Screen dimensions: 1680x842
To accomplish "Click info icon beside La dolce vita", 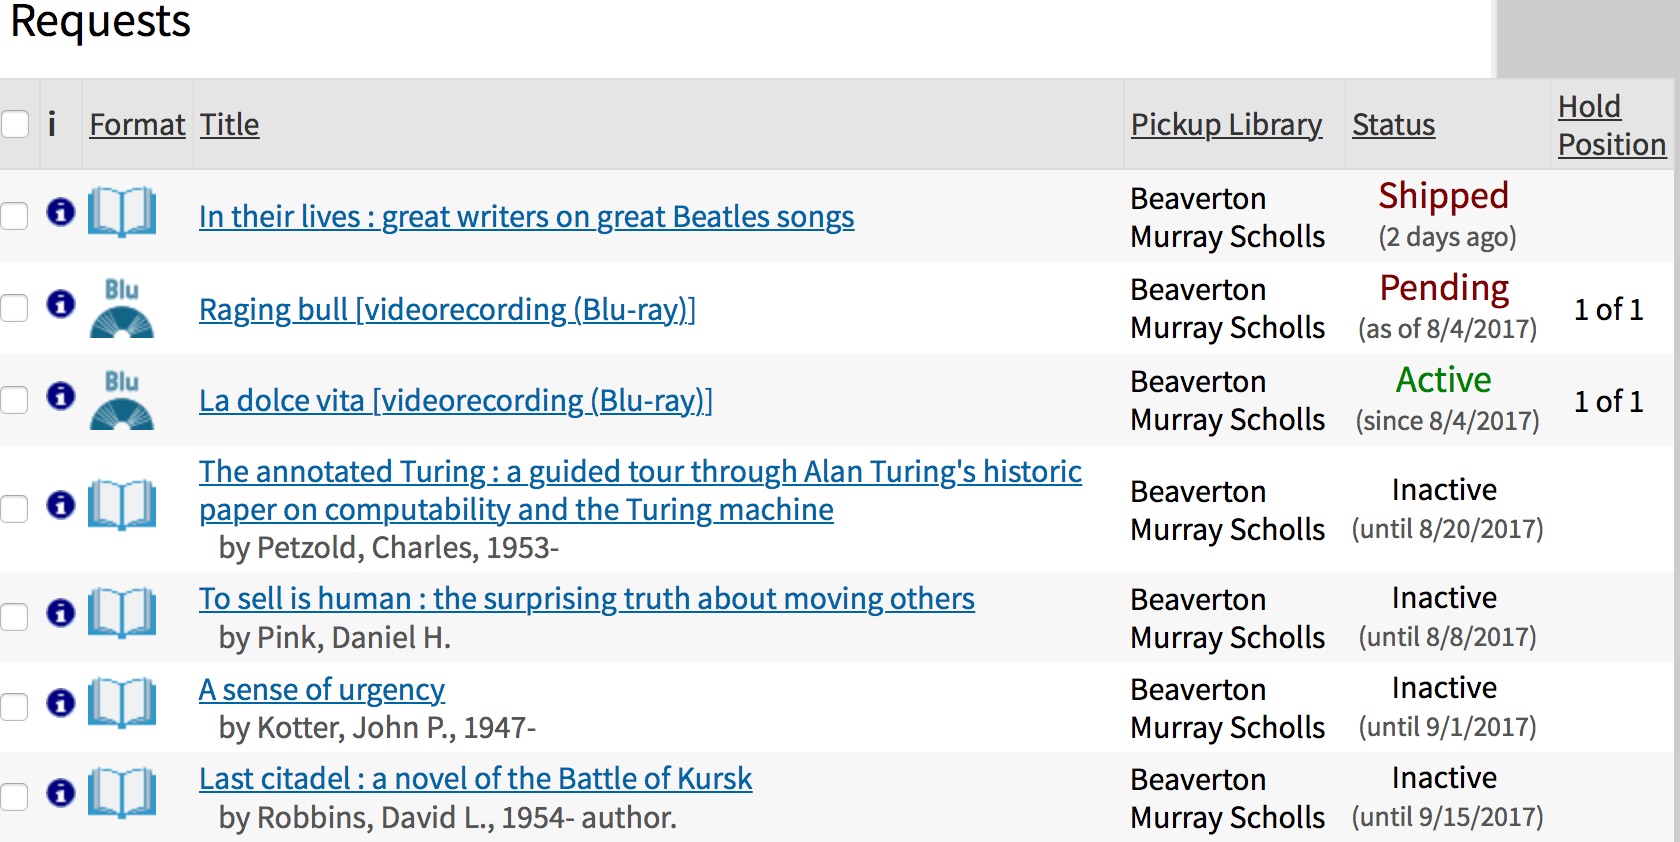I will [61, 395].
